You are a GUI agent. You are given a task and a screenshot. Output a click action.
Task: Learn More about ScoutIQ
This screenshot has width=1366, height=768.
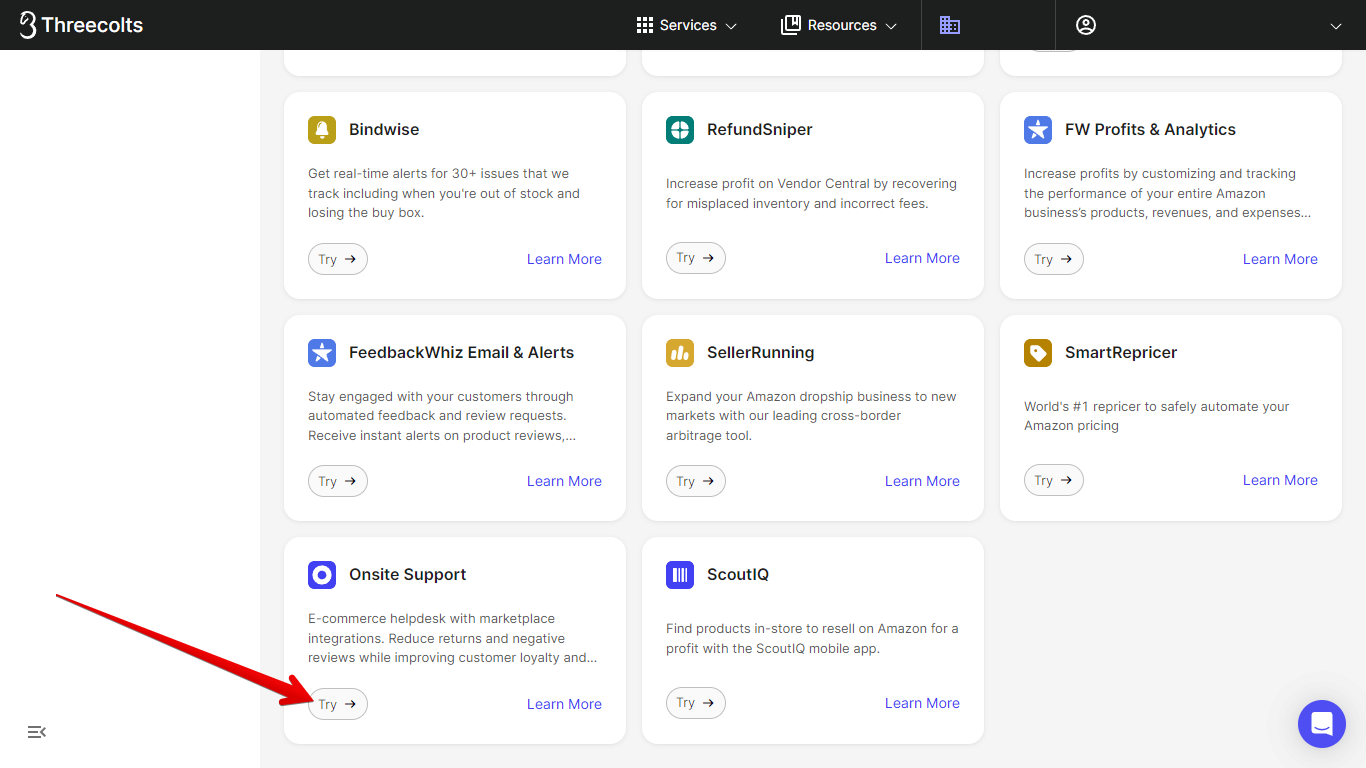(x=922, y=703)
